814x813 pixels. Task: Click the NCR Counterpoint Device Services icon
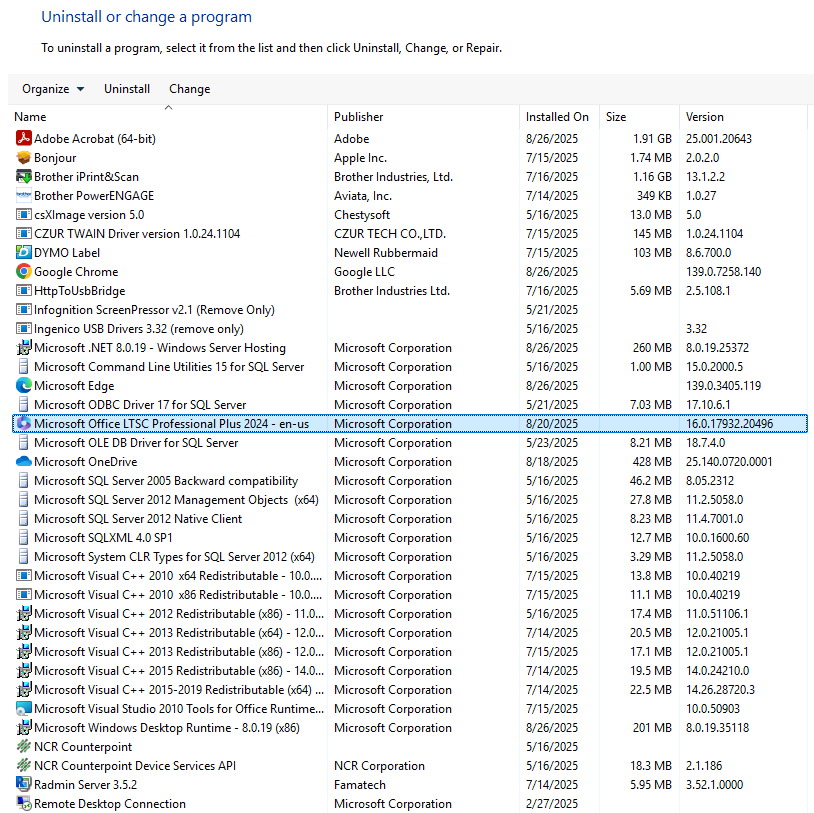23,766
